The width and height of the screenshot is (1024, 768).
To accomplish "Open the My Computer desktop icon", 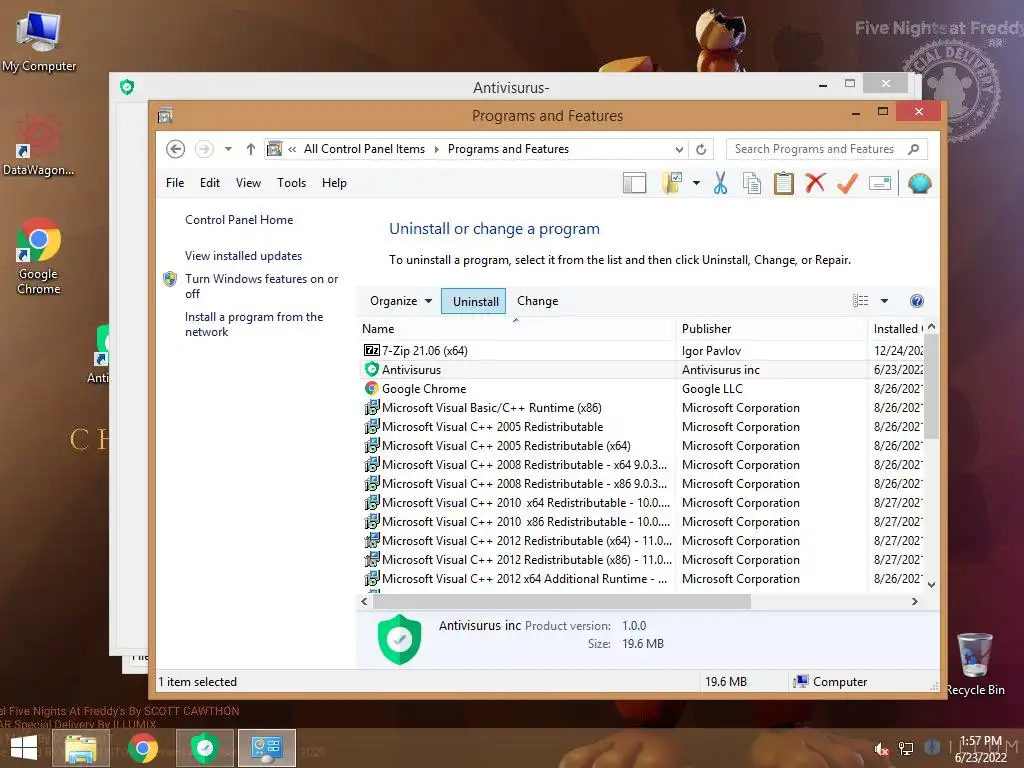I will [39, 42].
